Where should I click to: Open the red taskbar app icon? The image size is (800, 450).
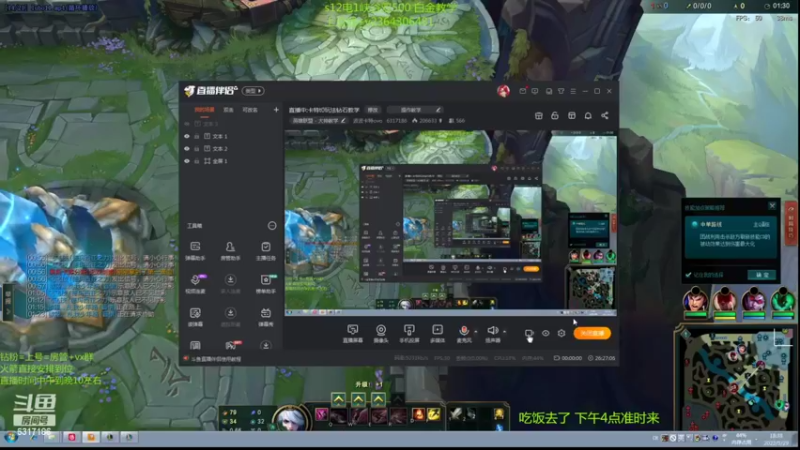[71, 438]
